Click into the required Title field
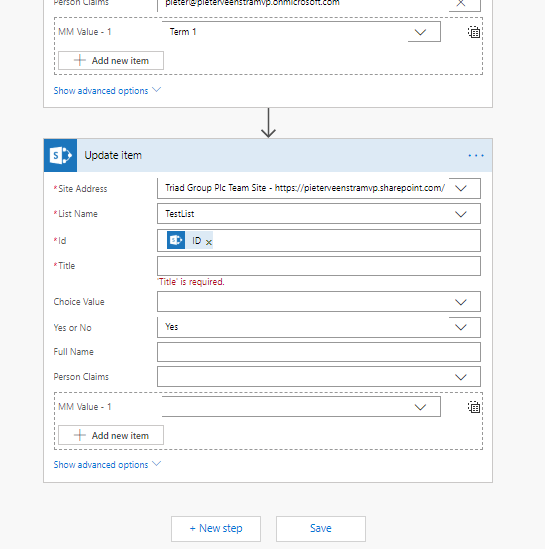 (x=319, y=266)
